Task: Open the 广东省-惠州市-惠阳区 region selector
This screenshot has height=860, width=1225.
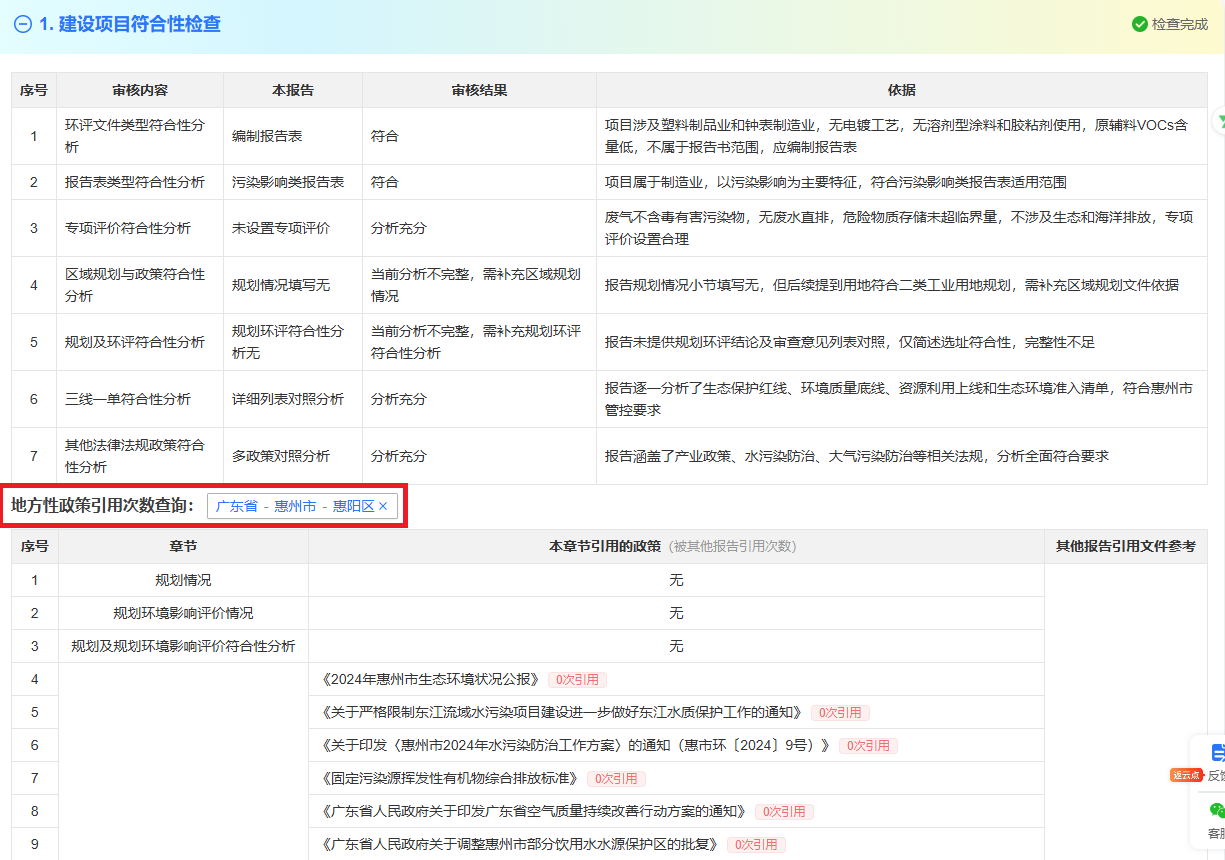Action: pos(294,507)
